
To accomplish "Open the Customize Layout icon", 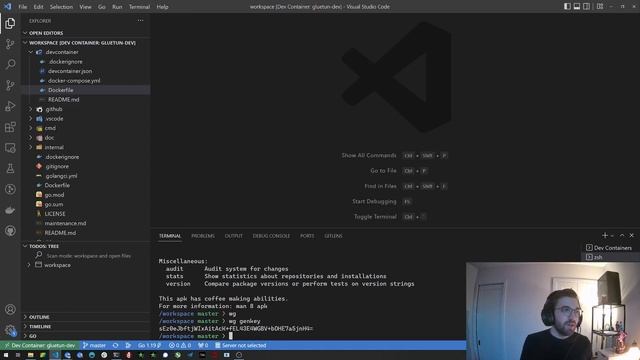I will click(600, 7).
